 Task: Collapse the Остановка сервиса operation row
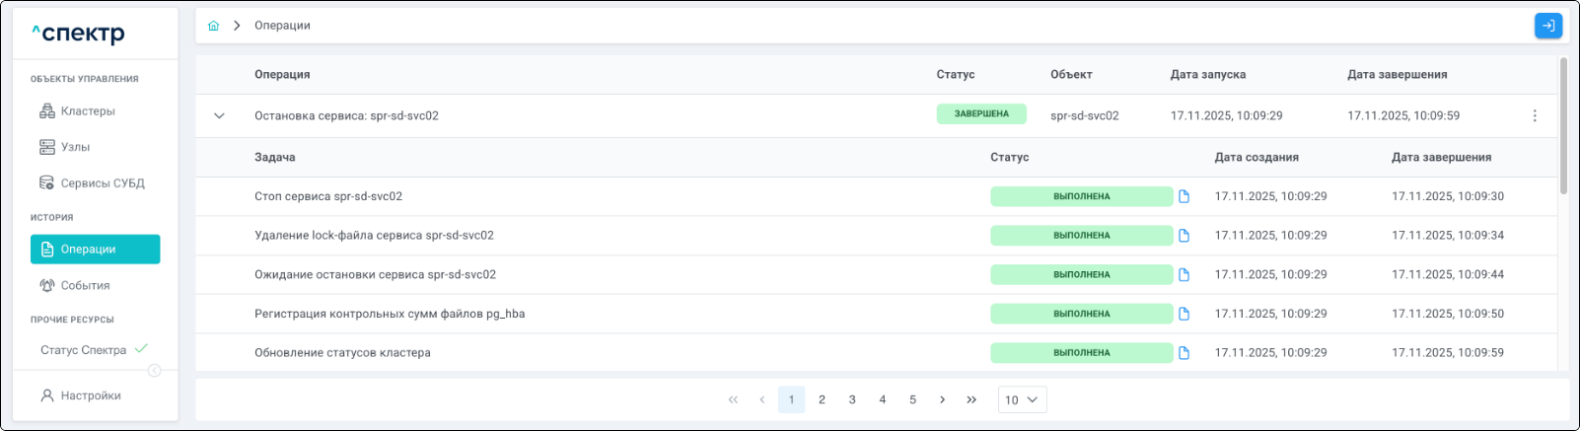[x=219, y=116]
